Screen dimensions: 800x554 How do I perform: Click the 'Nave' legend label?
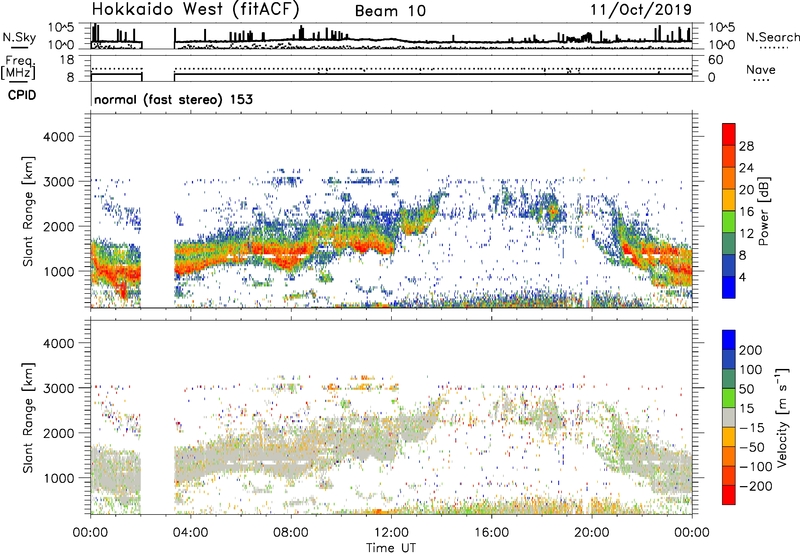click(x=761, y=70)
